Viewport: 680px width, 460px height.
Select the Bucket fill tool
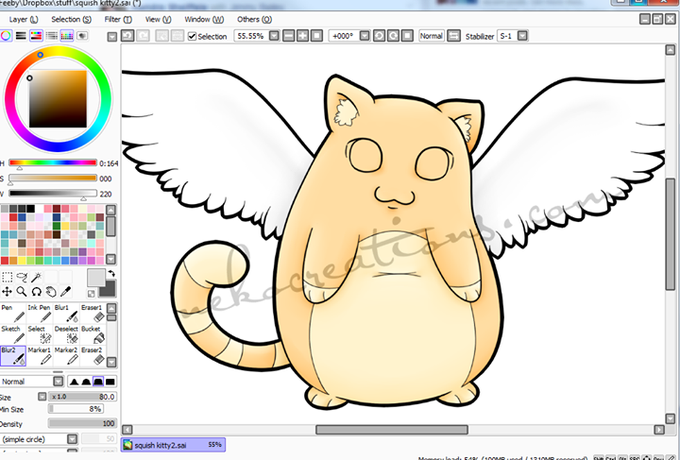(92, 334)
